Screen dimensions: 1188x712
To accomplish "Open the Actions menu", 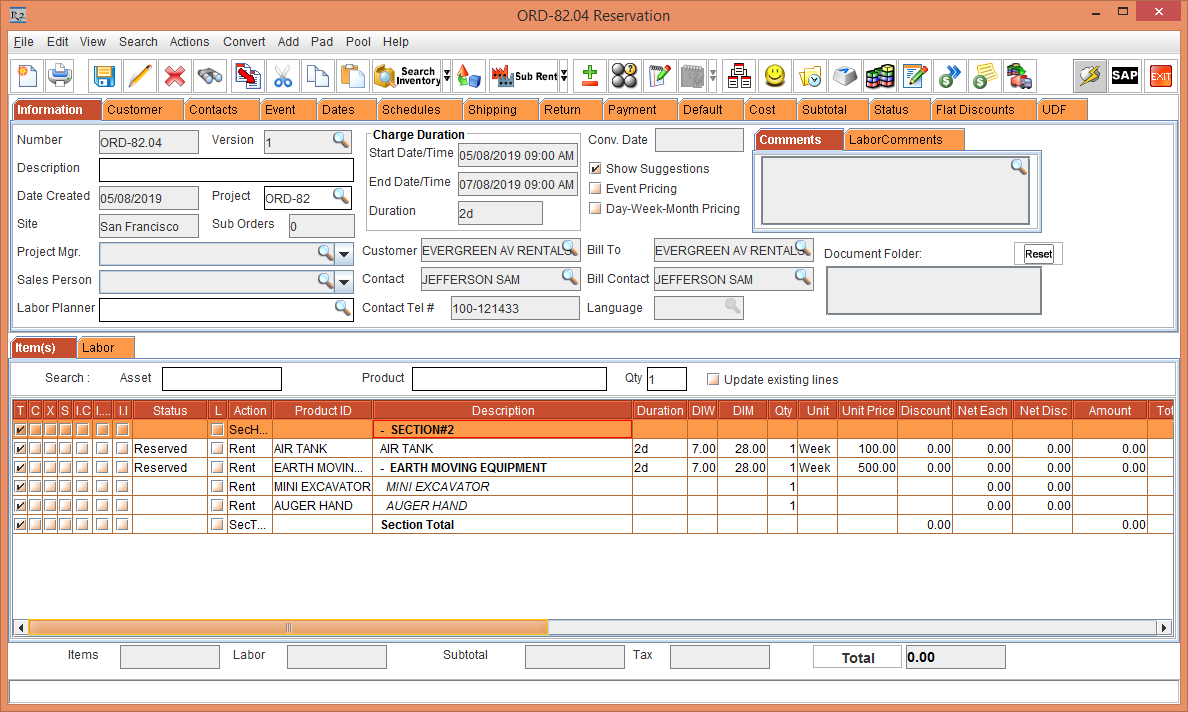I will point(189,42).
